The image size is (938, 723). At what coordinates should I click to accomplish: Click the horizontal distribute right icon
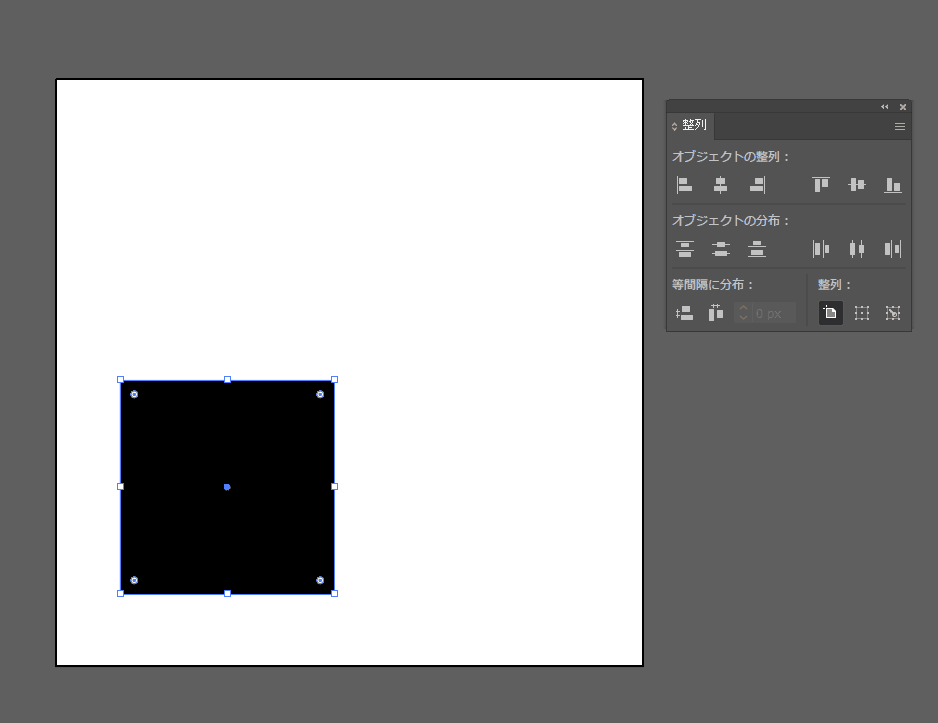(x=893, y=249)
